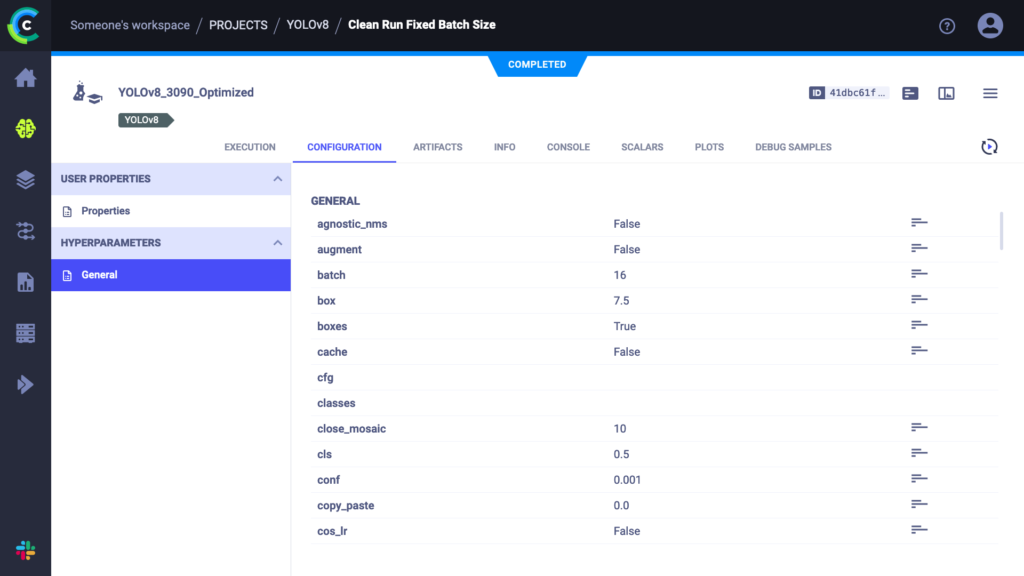
Task: Click the experiment flask type icon
Action: click(87, 93)
